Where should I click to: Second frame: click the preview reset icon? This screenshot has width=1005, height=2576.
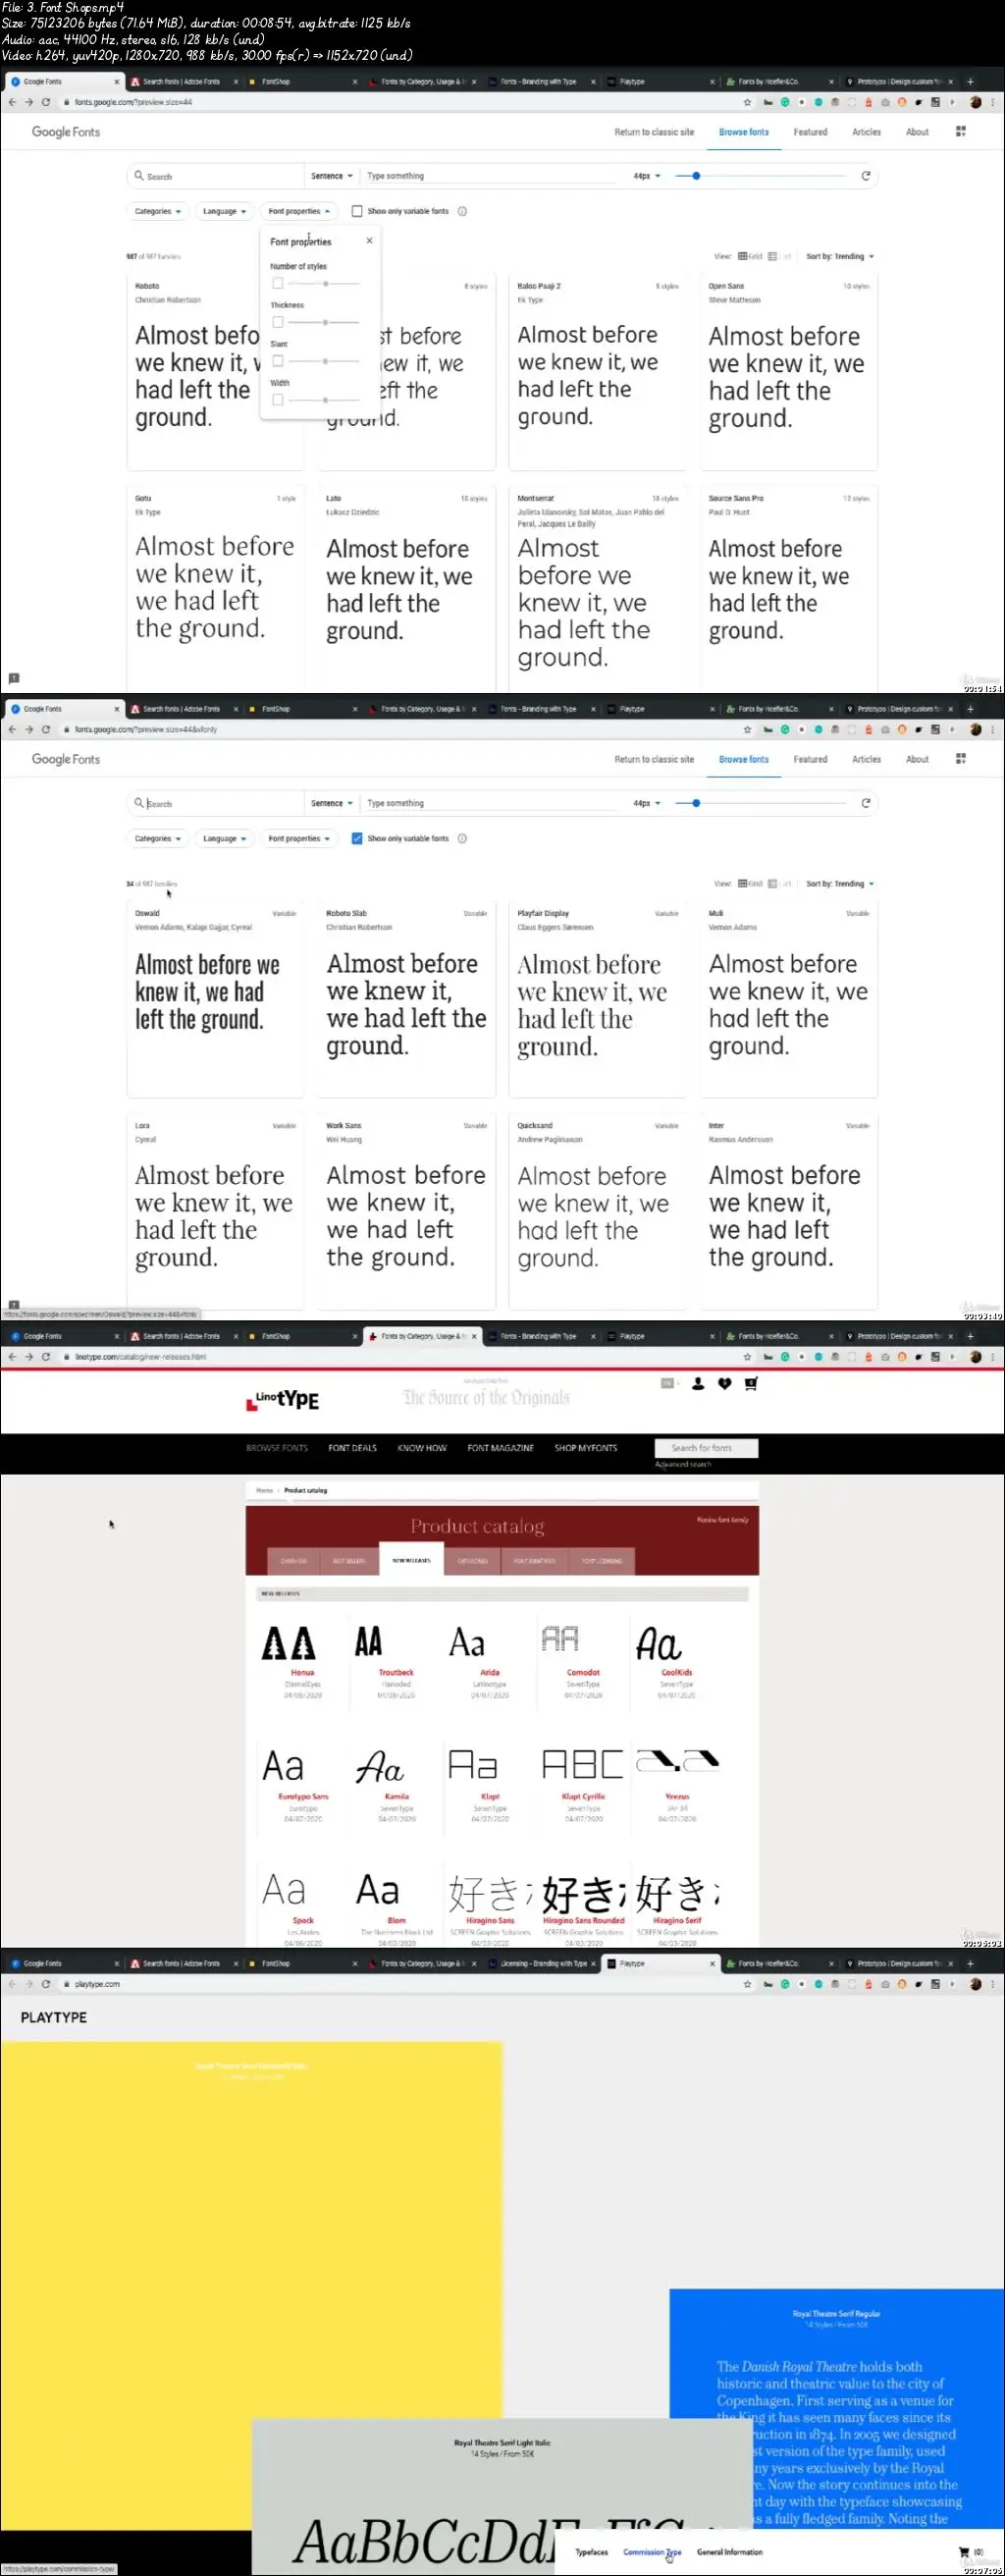(866, 803)
